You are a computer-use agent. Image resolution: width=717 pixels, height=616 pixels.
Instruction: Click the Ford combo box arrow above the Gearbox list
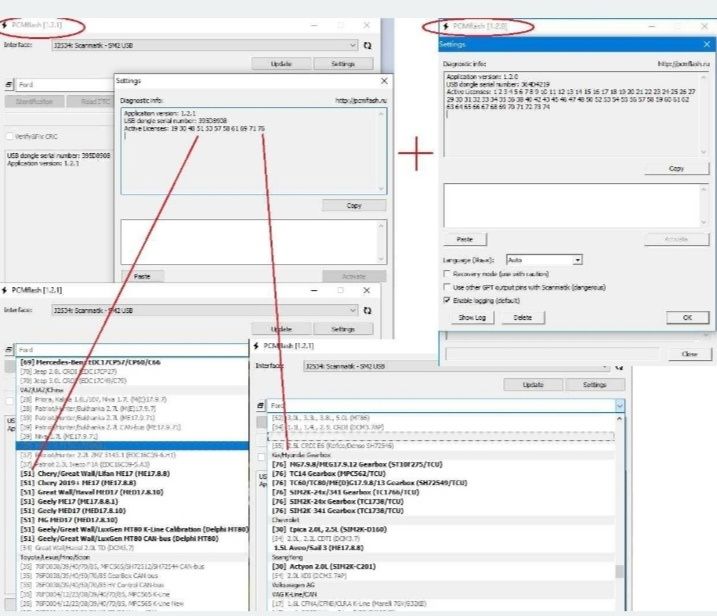[x=620, y=406]
